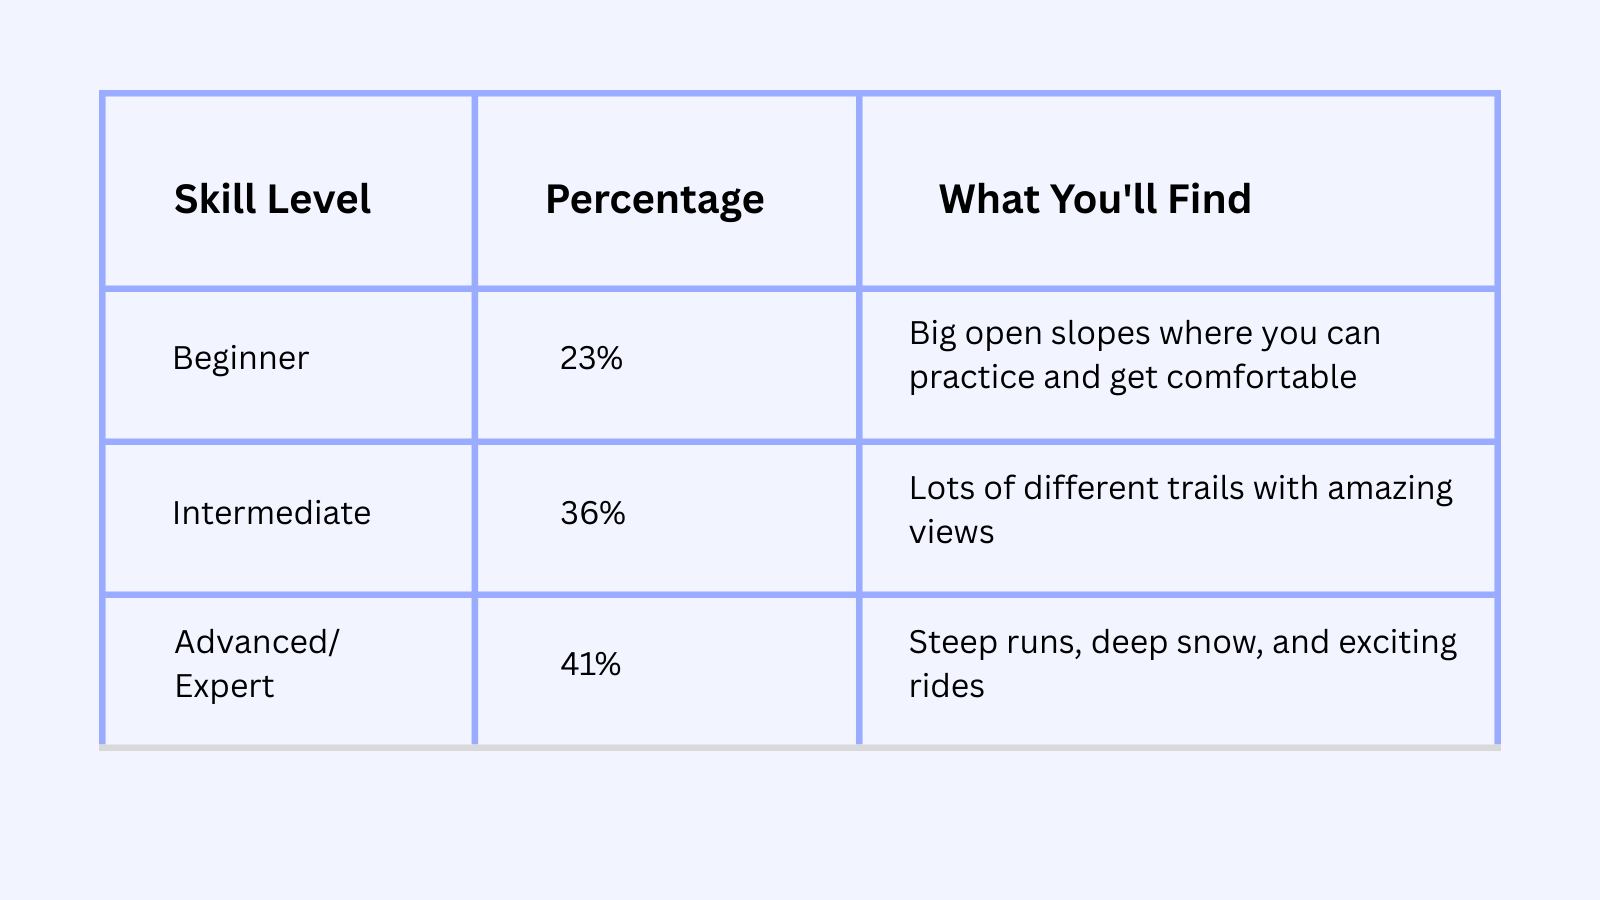Click the table's right outer border
1600x900 pixels.
1497,420
